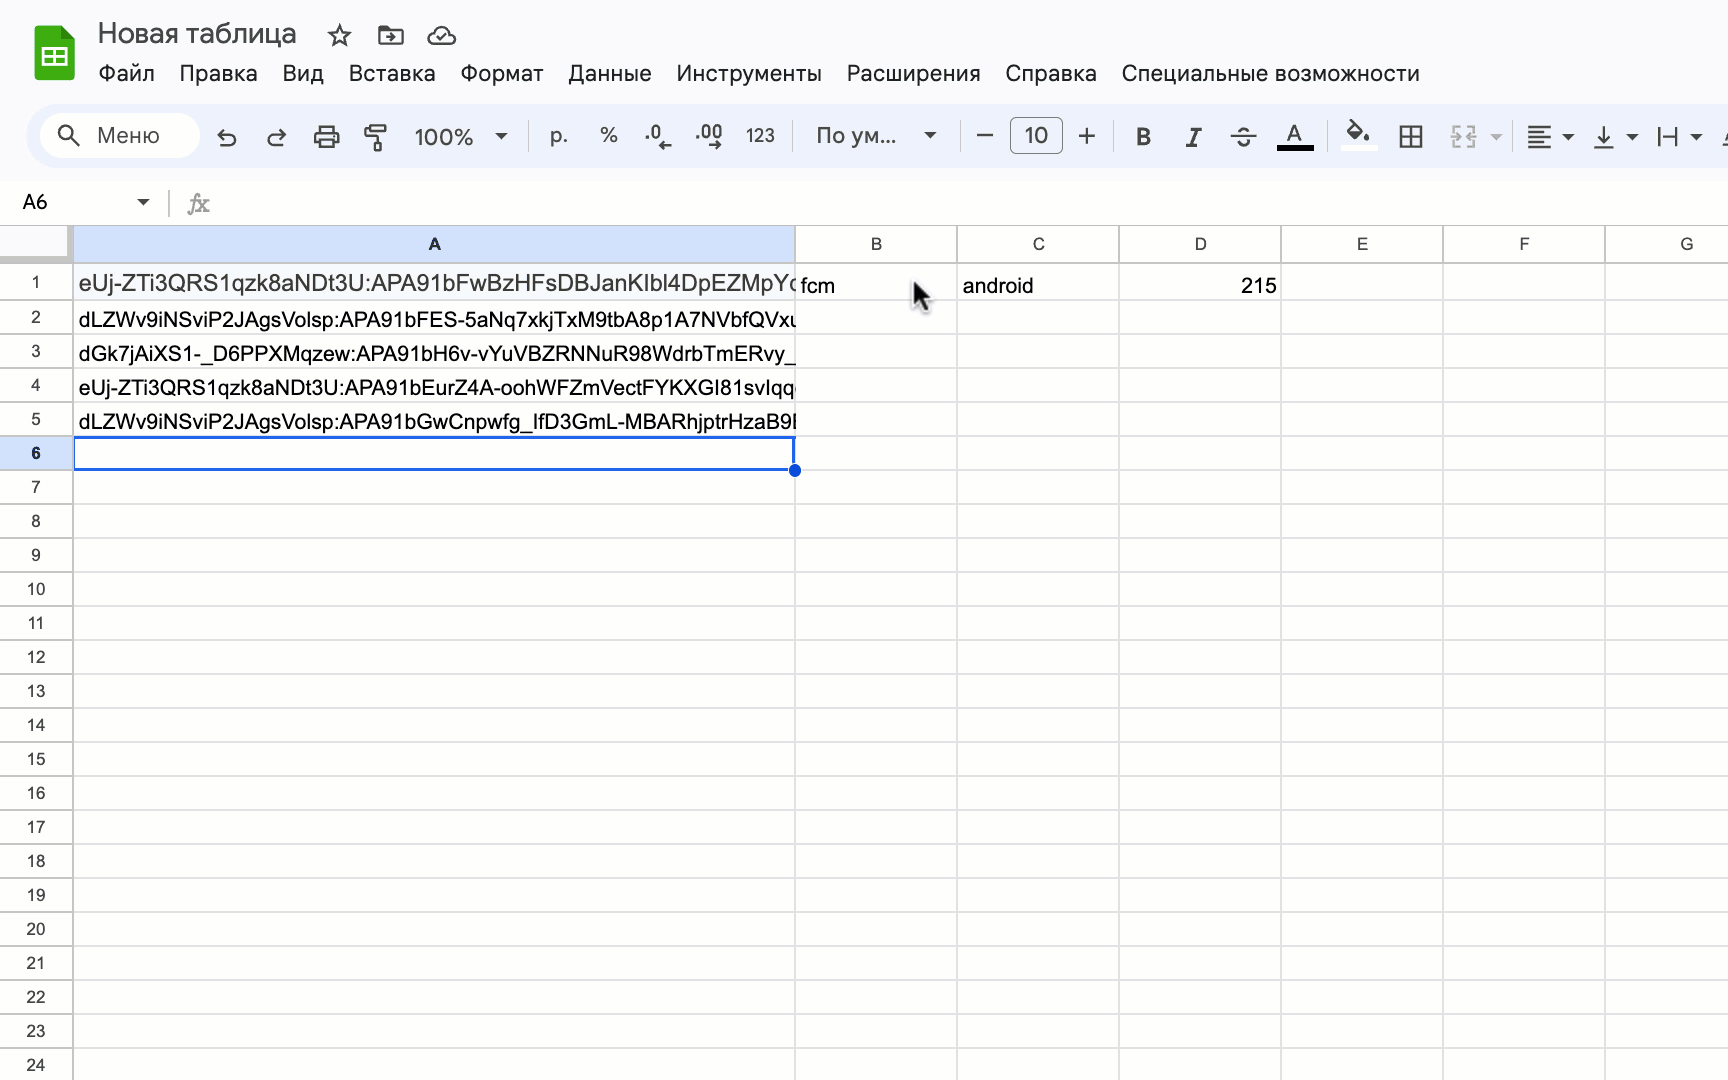This screenshot has height=1080, width=1728.
Task: Toggle bold formatting
Action: pyautogui.click(x=1143, y=136)
